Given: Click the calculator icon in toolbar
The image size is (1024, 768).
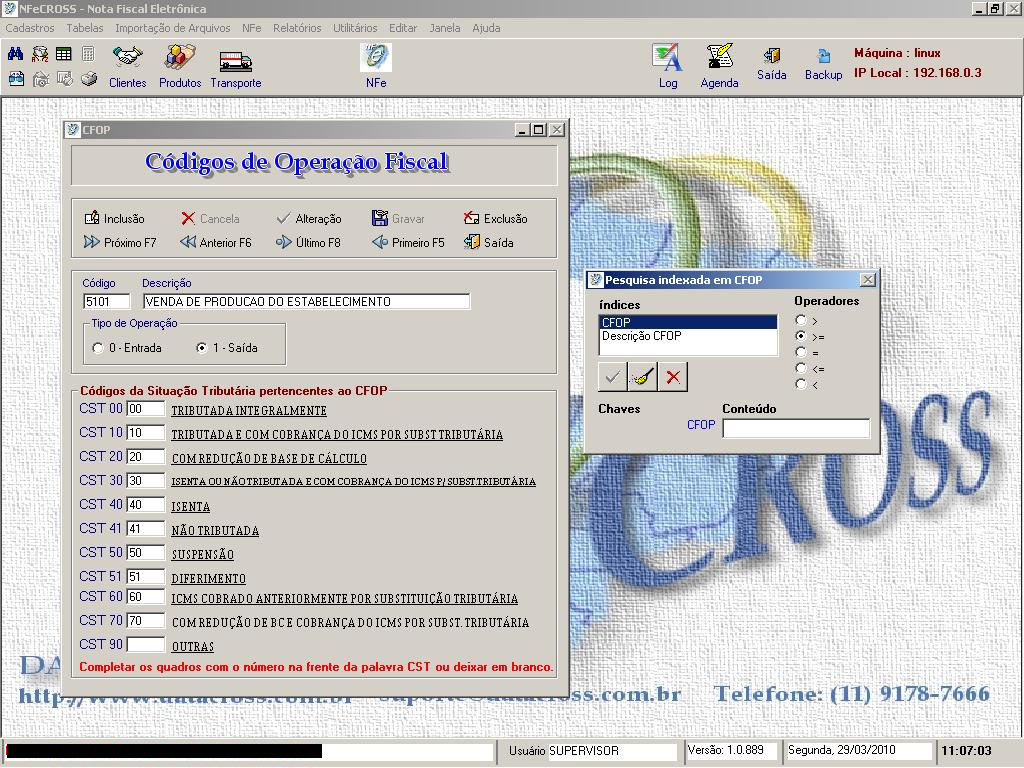Looking at the screenshot, I should pos(88,54).
